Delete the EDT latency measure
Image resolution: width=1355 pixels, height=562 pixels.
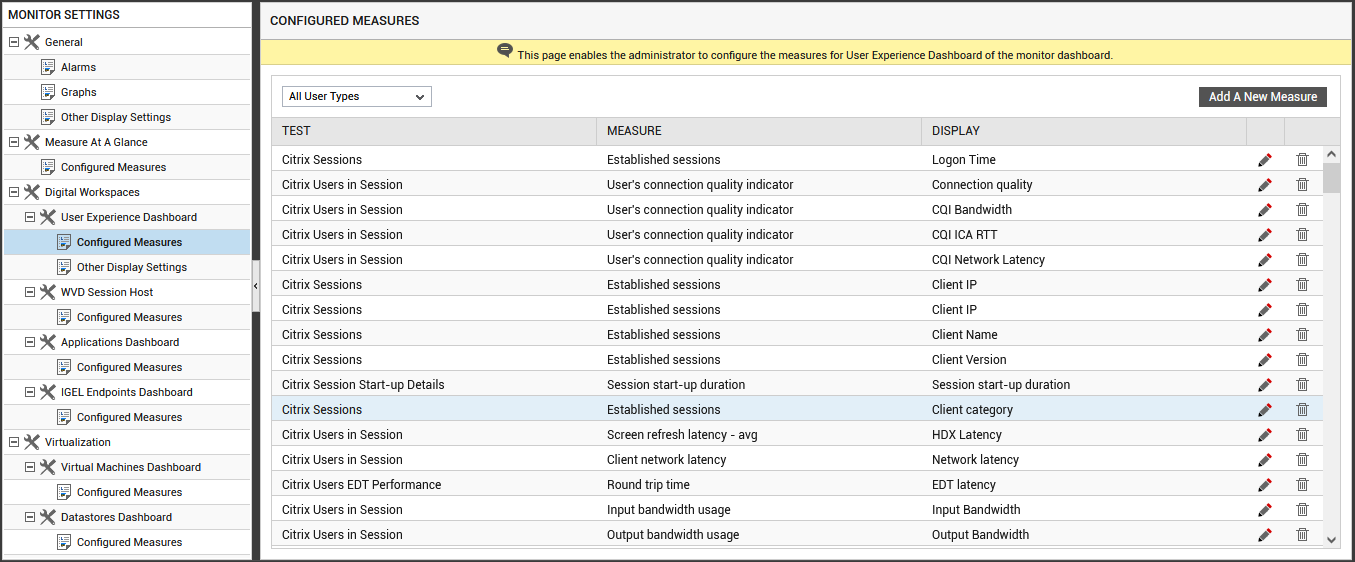pos(1302,484)
